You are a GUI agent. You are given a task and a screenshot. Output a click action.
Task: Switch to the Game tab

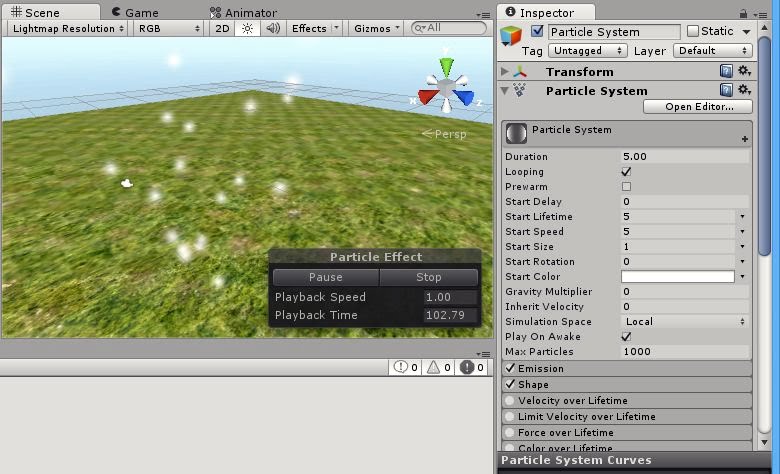[x=135, y=12]
